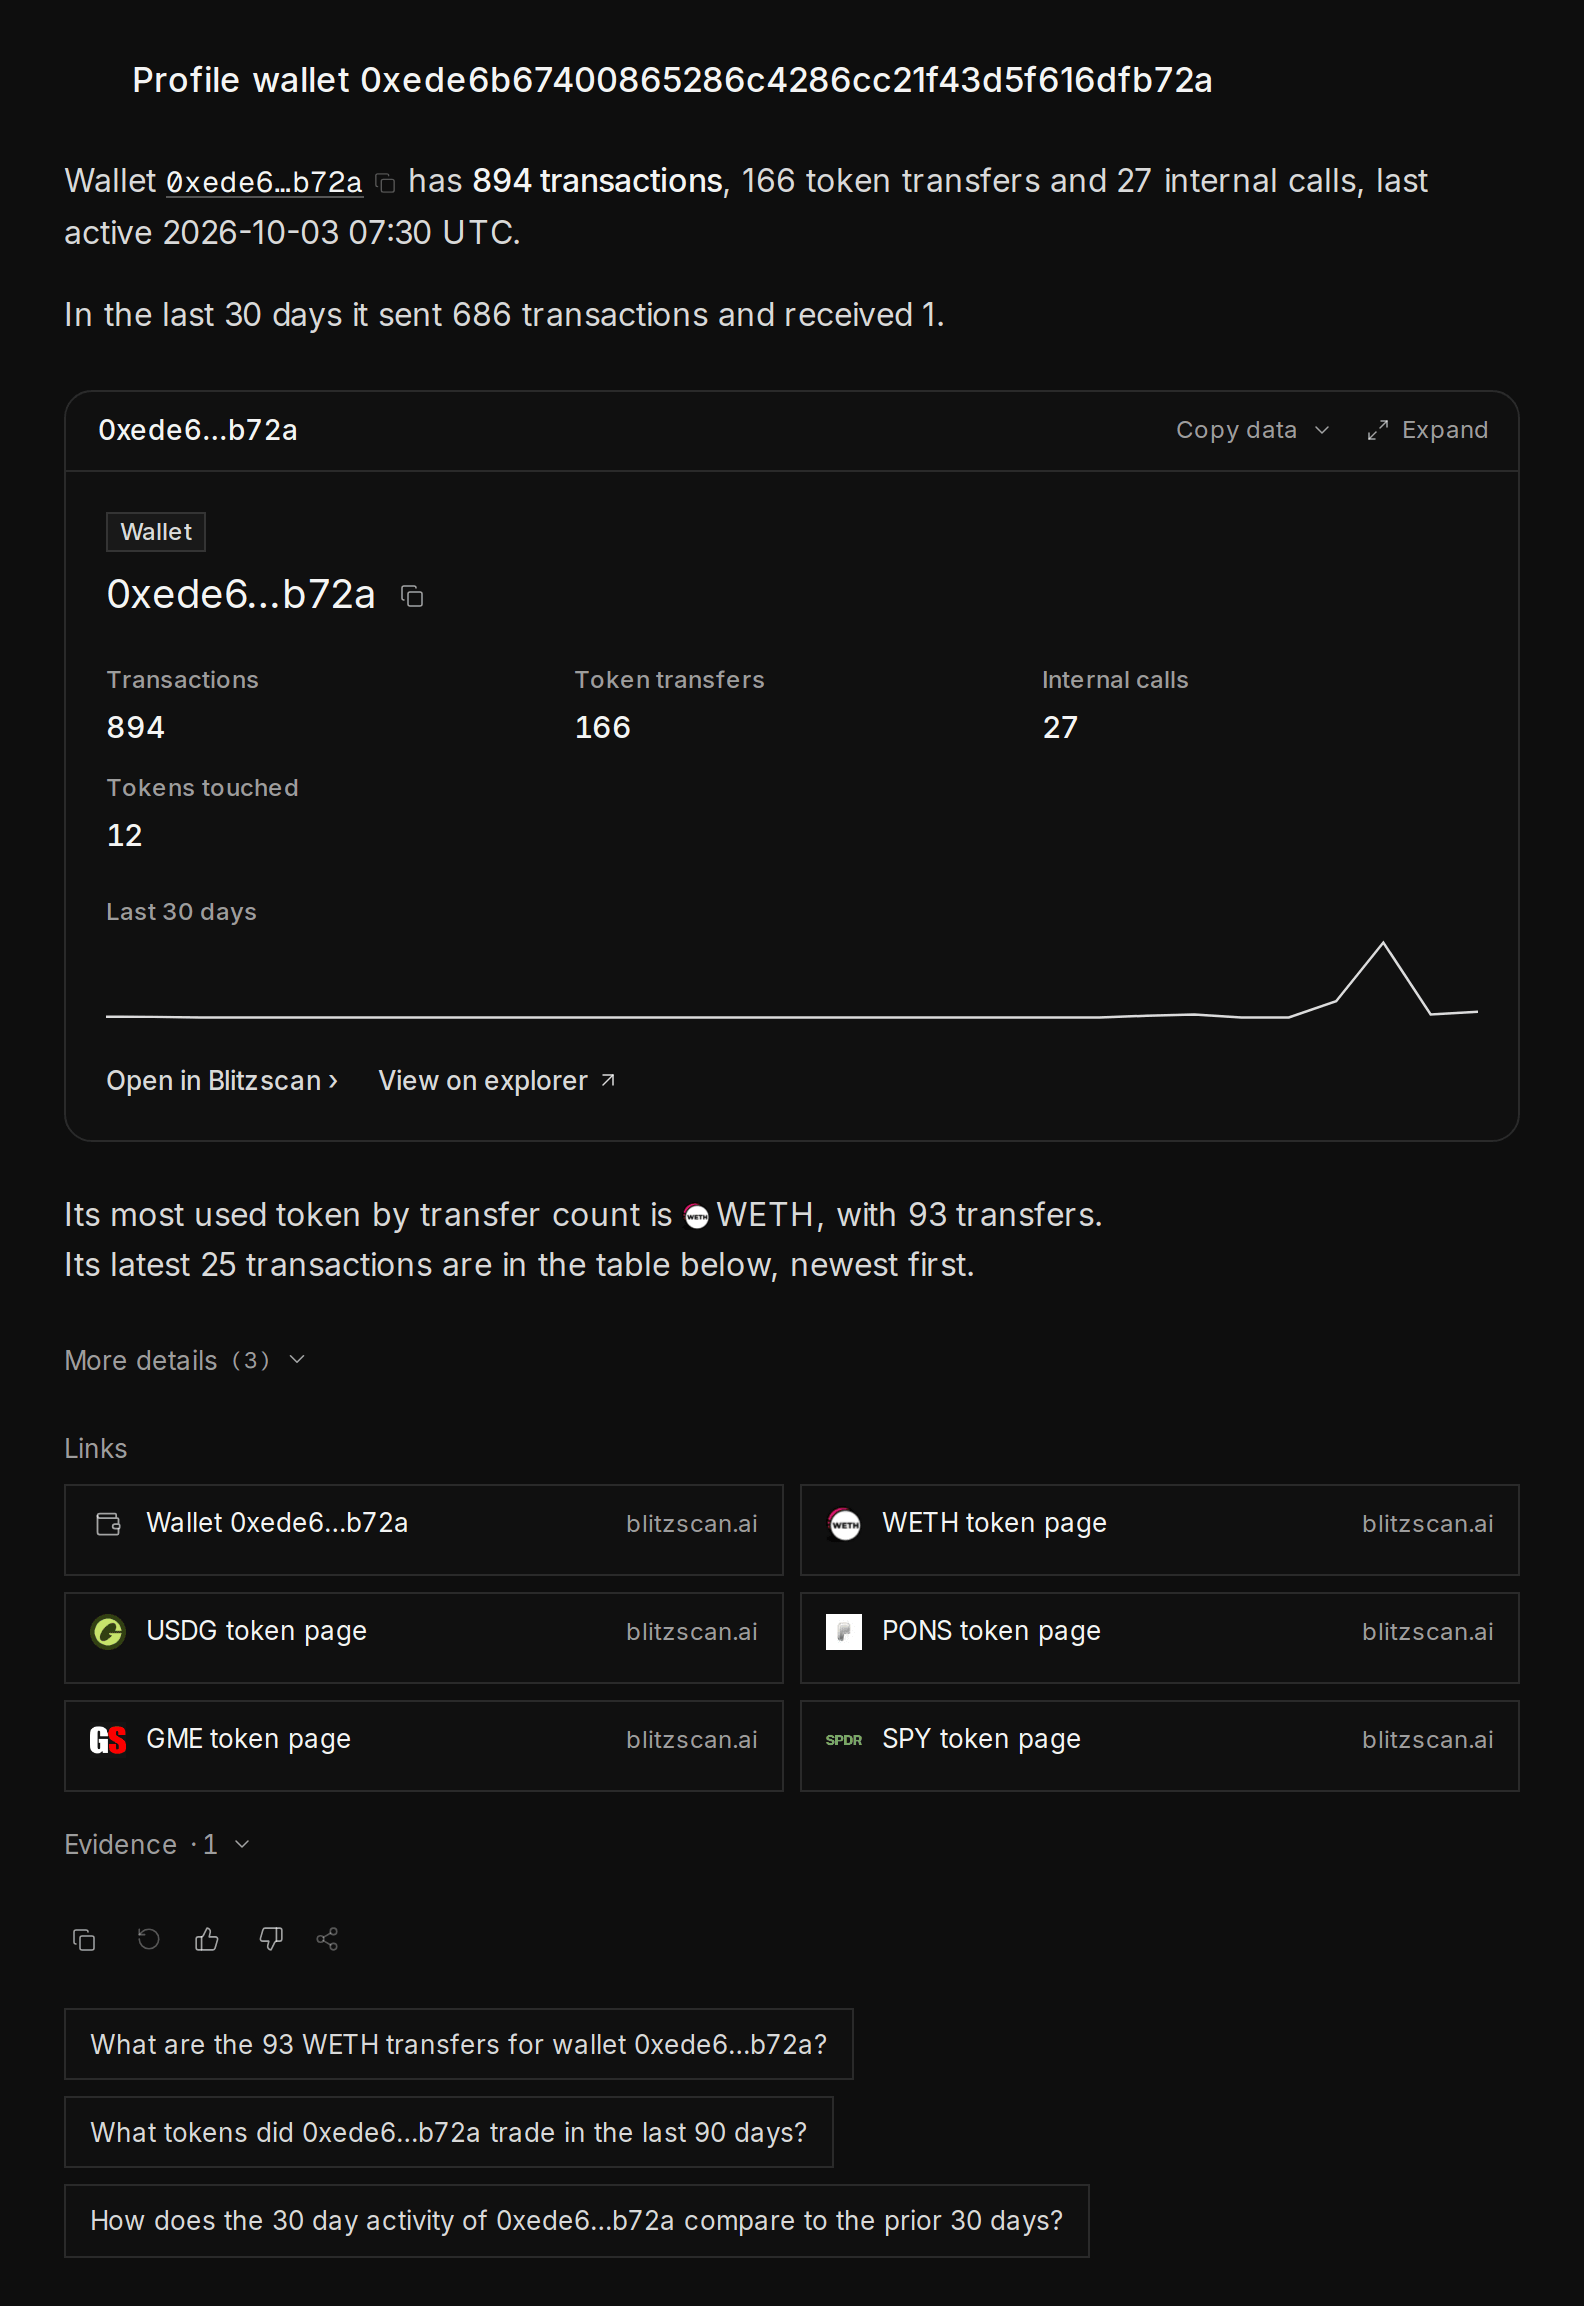Open PONS token page link
This screenshot has width=1584, height=2306.
pyautogui.click(x=1160, y=1638)
